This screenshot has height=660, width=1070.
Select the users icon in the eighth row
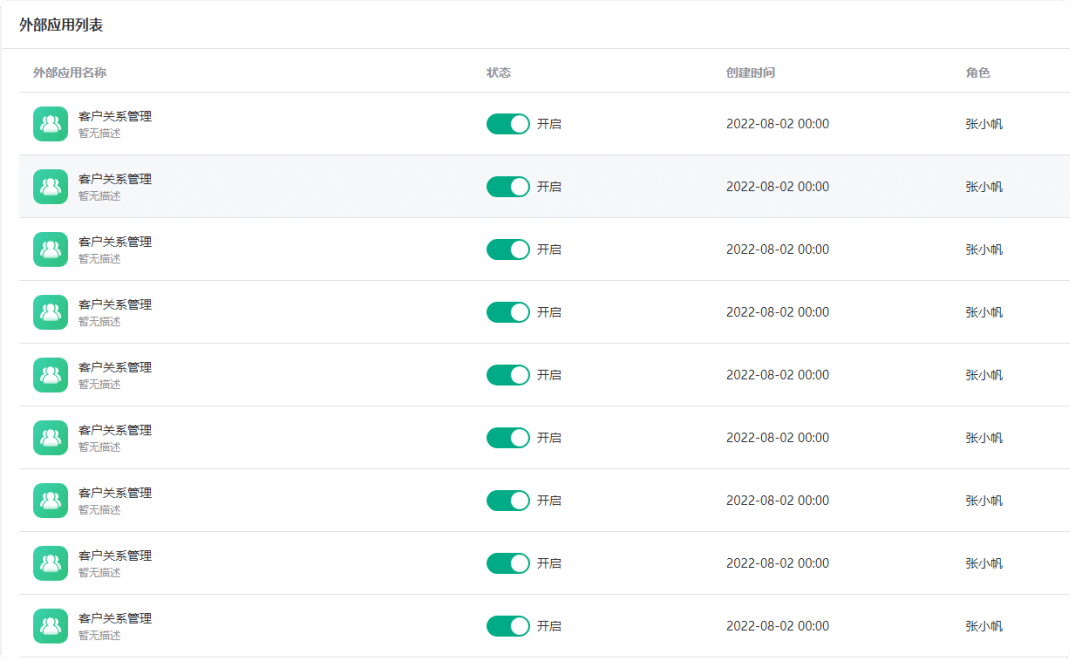coord(50,563)
